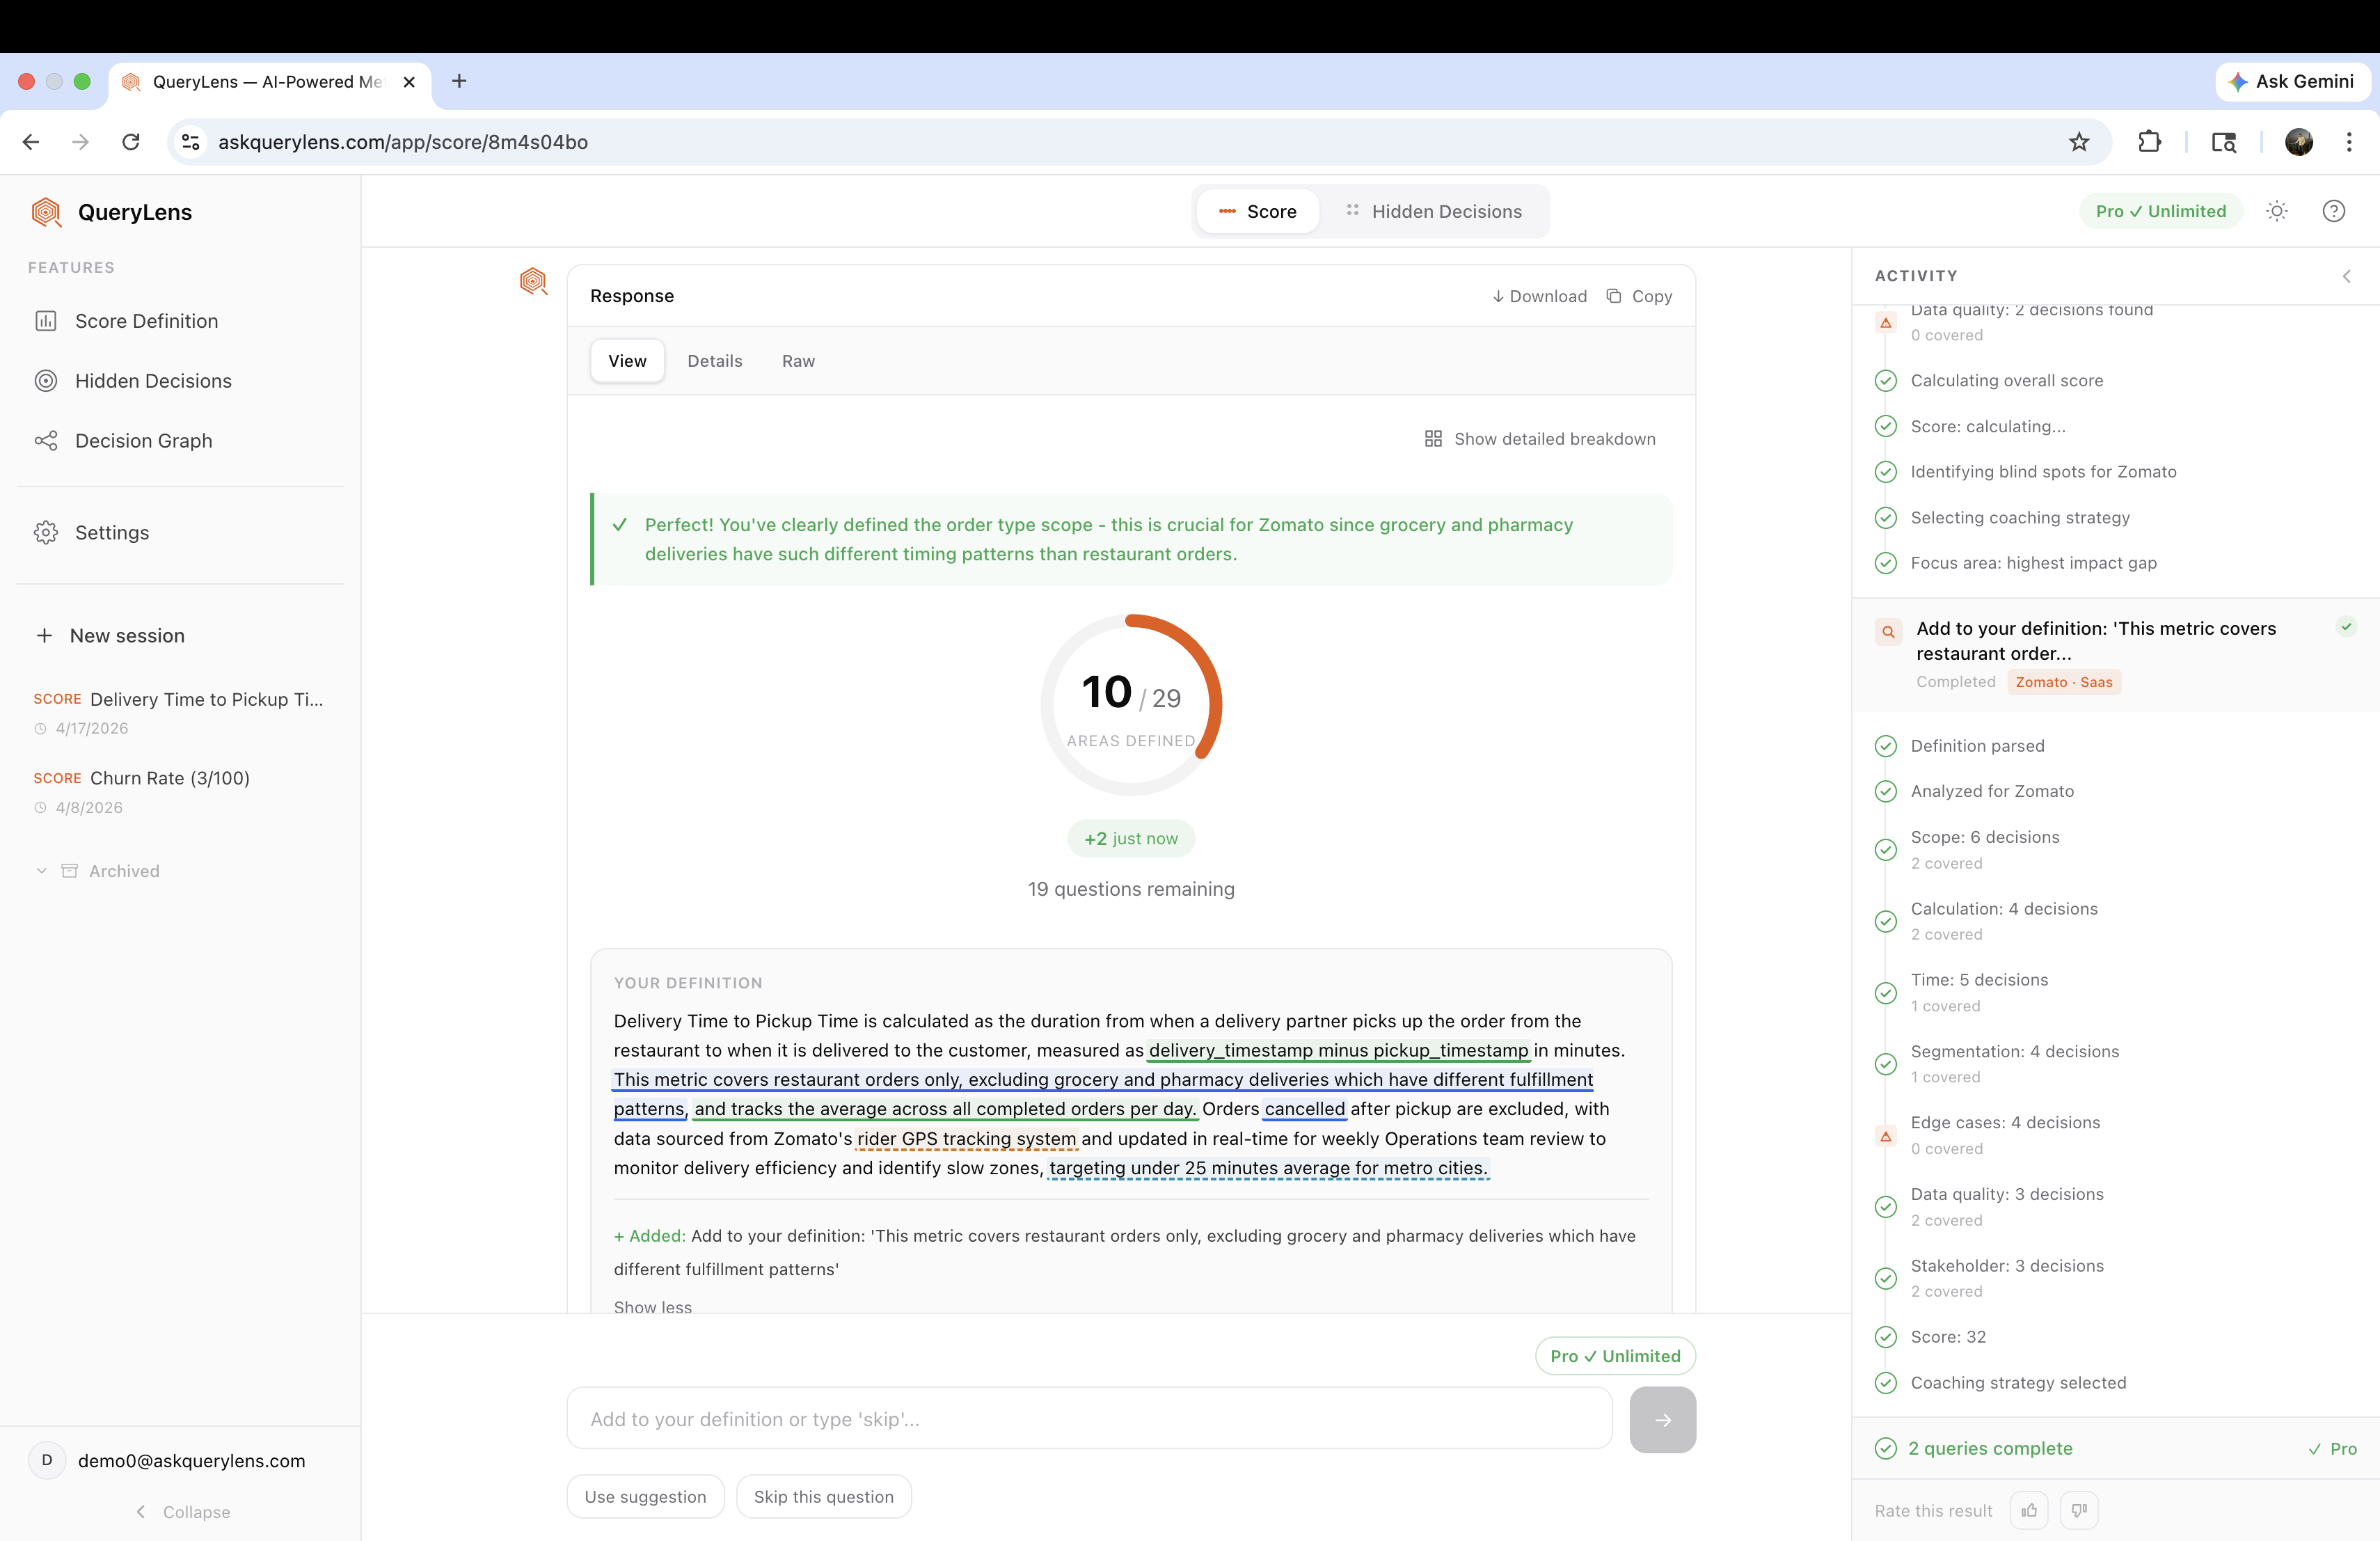Expand the Archived sessions section
Image resolution: width=2380 pixels, height=1541 pixels.
(123, 871)
